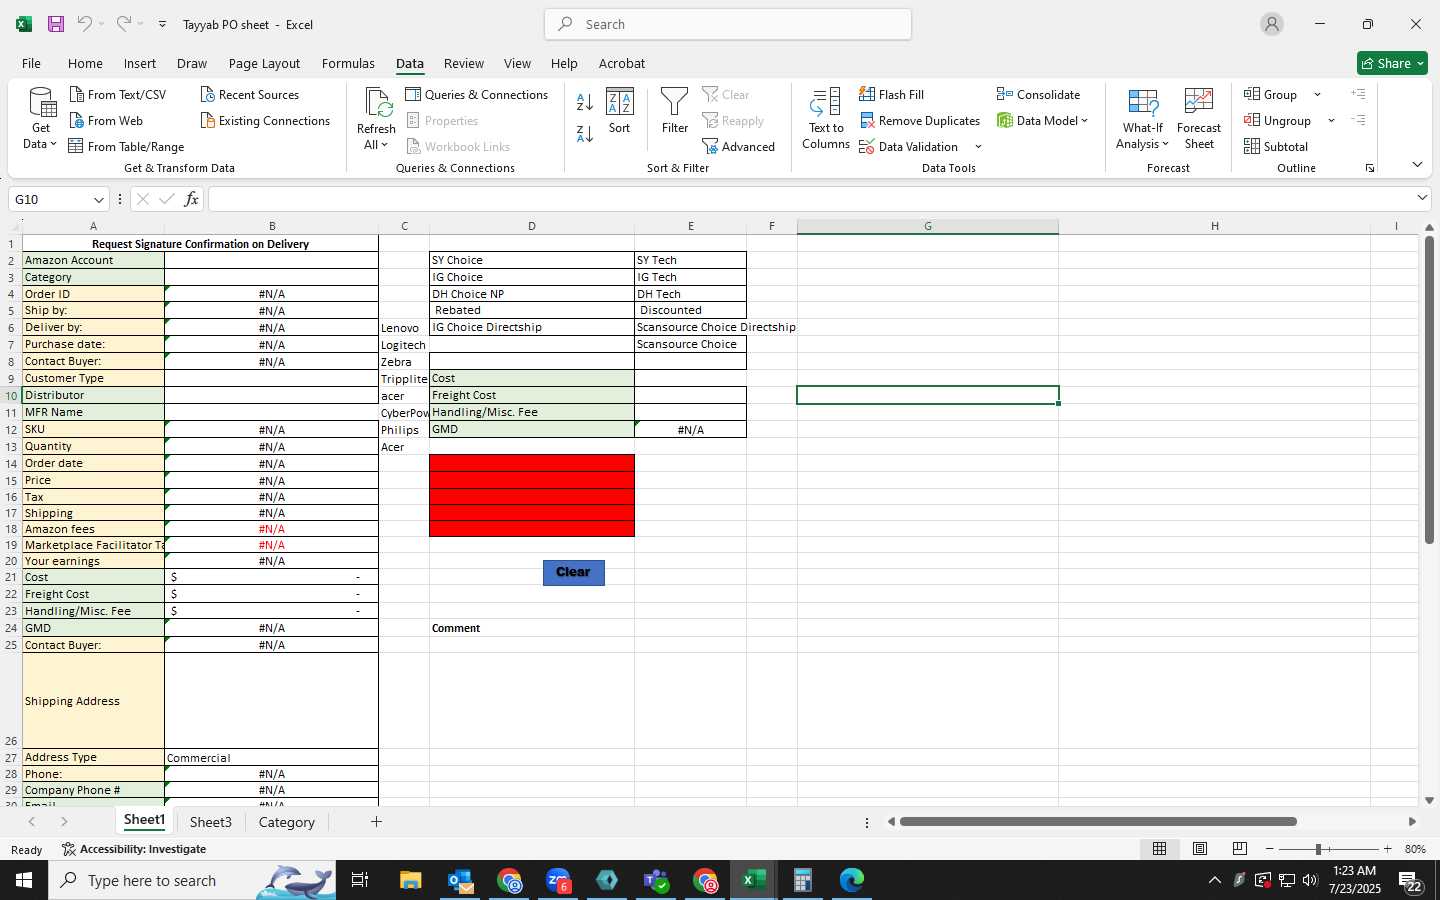Open Excel from the taskbar

[x=754, y=880]
